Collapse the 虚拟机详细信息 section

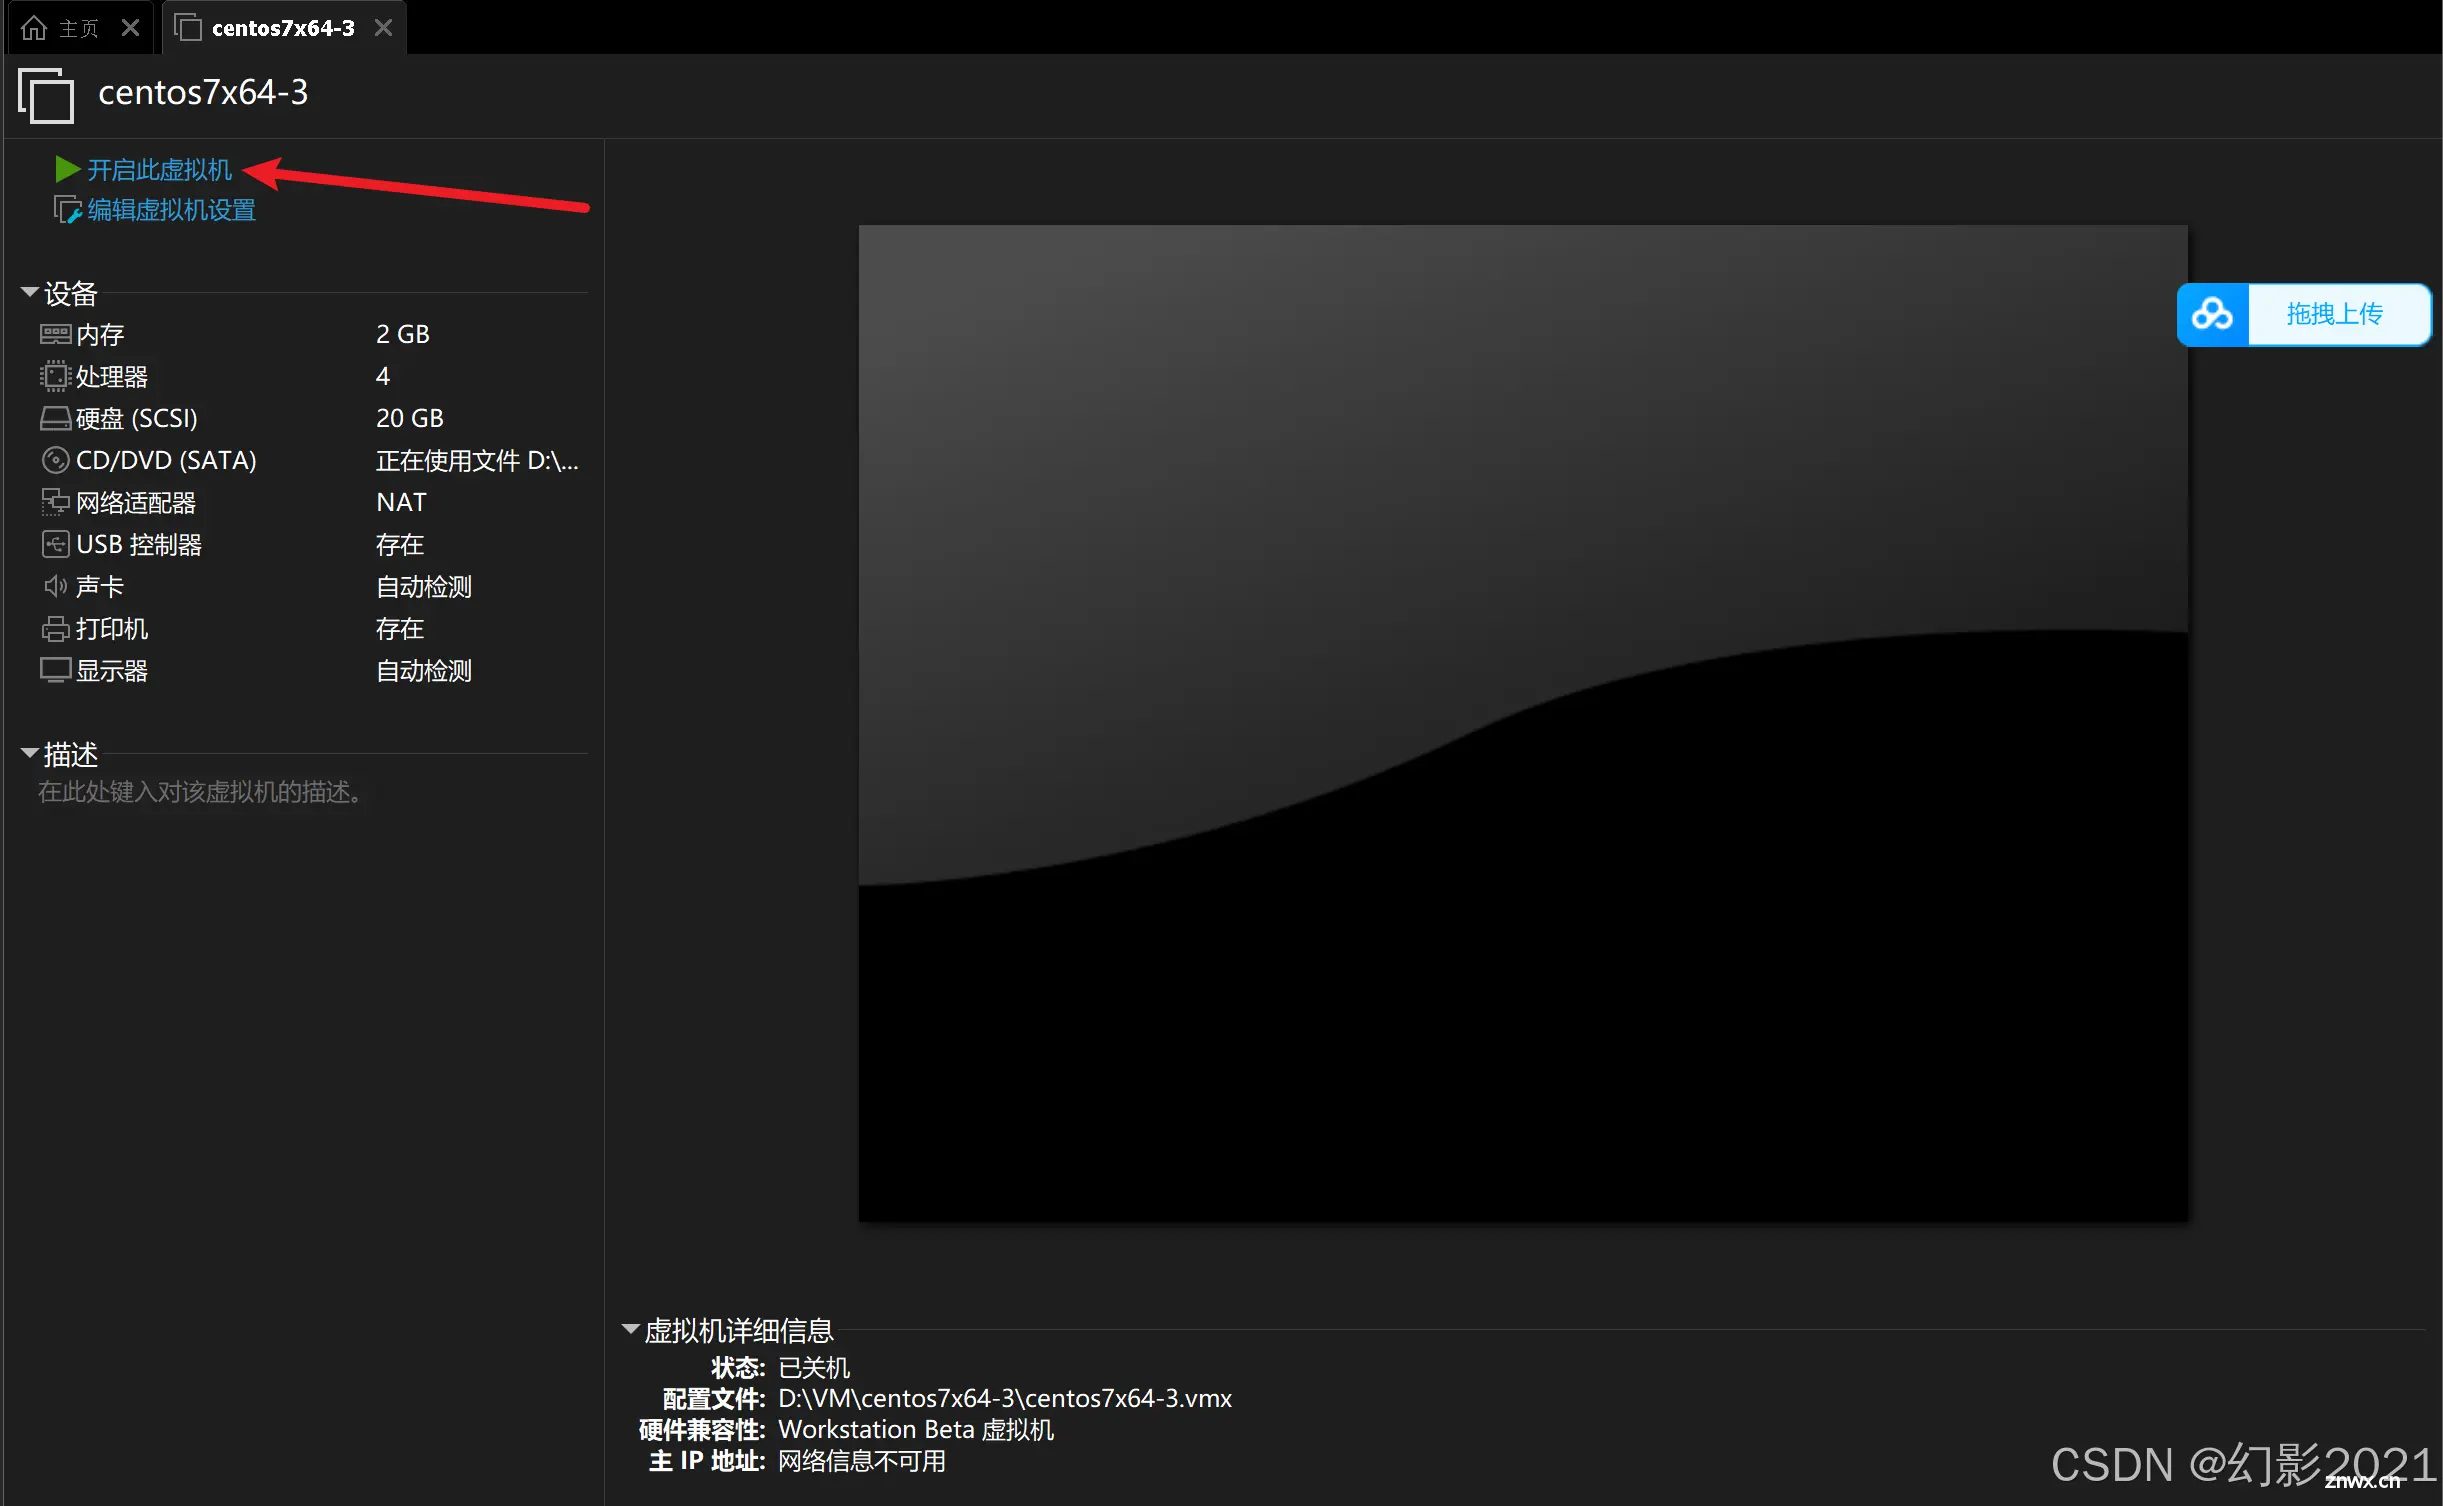coord(630,1329)
